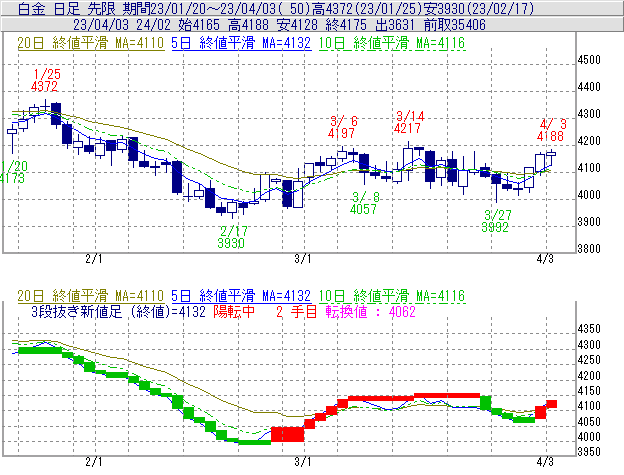The image size is (624, 475).
Task: Click the 3800 price axis label
Action: [x=589, y=249]
